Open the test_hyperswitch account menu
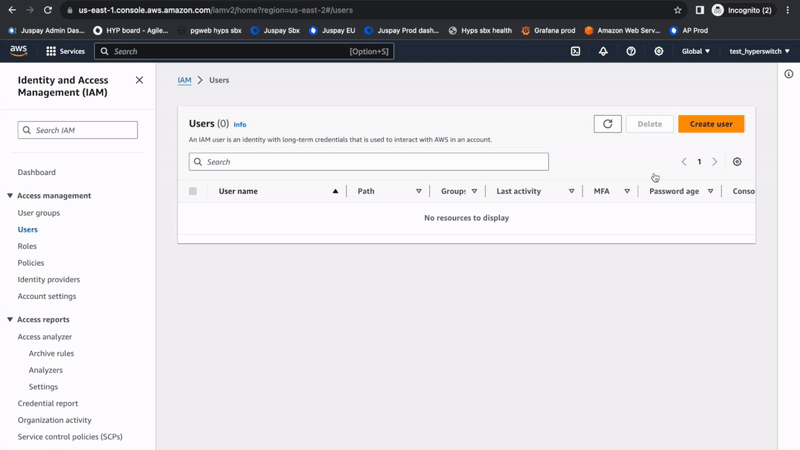 coord(759,51)
